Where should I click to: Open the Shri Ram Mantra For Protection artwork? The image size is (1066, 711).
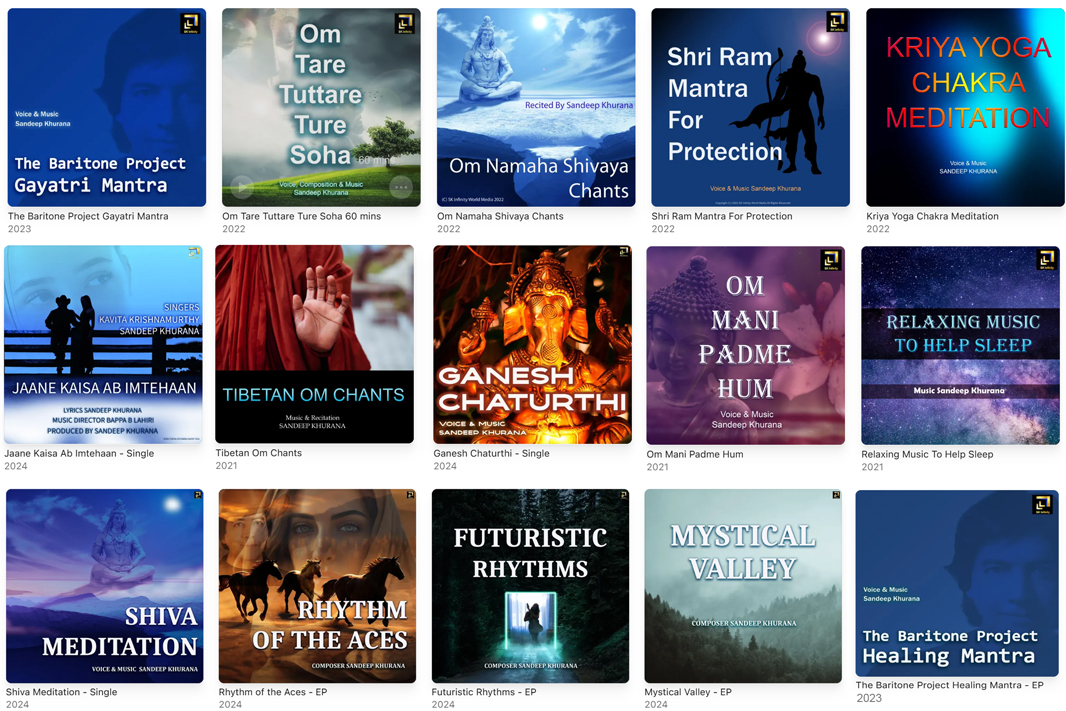(751, 107)
